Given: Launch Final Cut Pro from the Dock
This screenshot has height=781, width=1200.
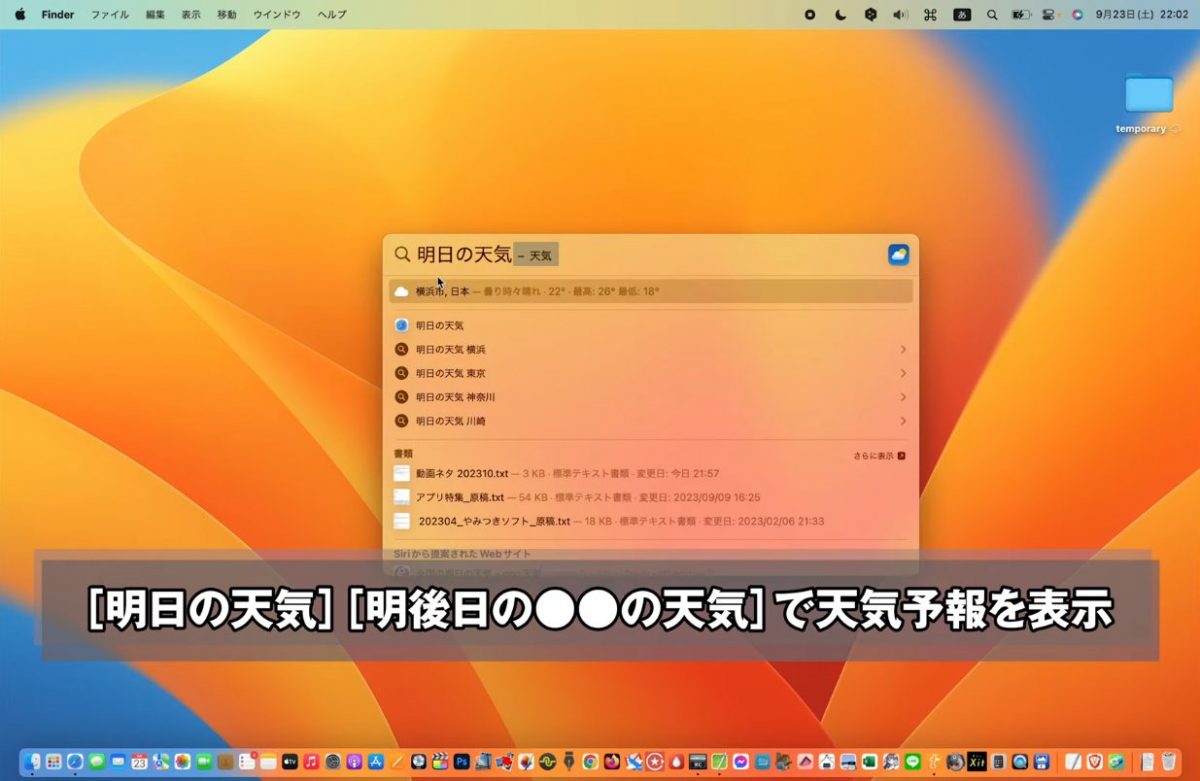Looking at the screenshot, I should pos(441,762).
